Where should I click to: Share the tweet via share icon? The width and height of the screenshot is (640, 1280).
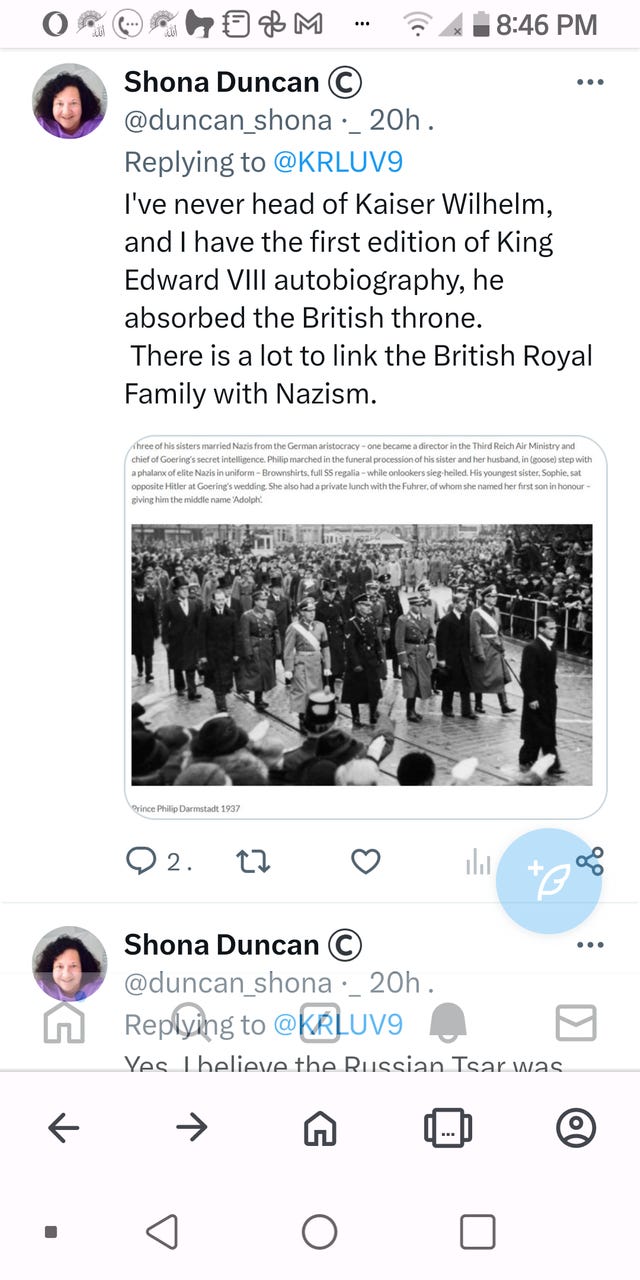[x=590, y=861]
